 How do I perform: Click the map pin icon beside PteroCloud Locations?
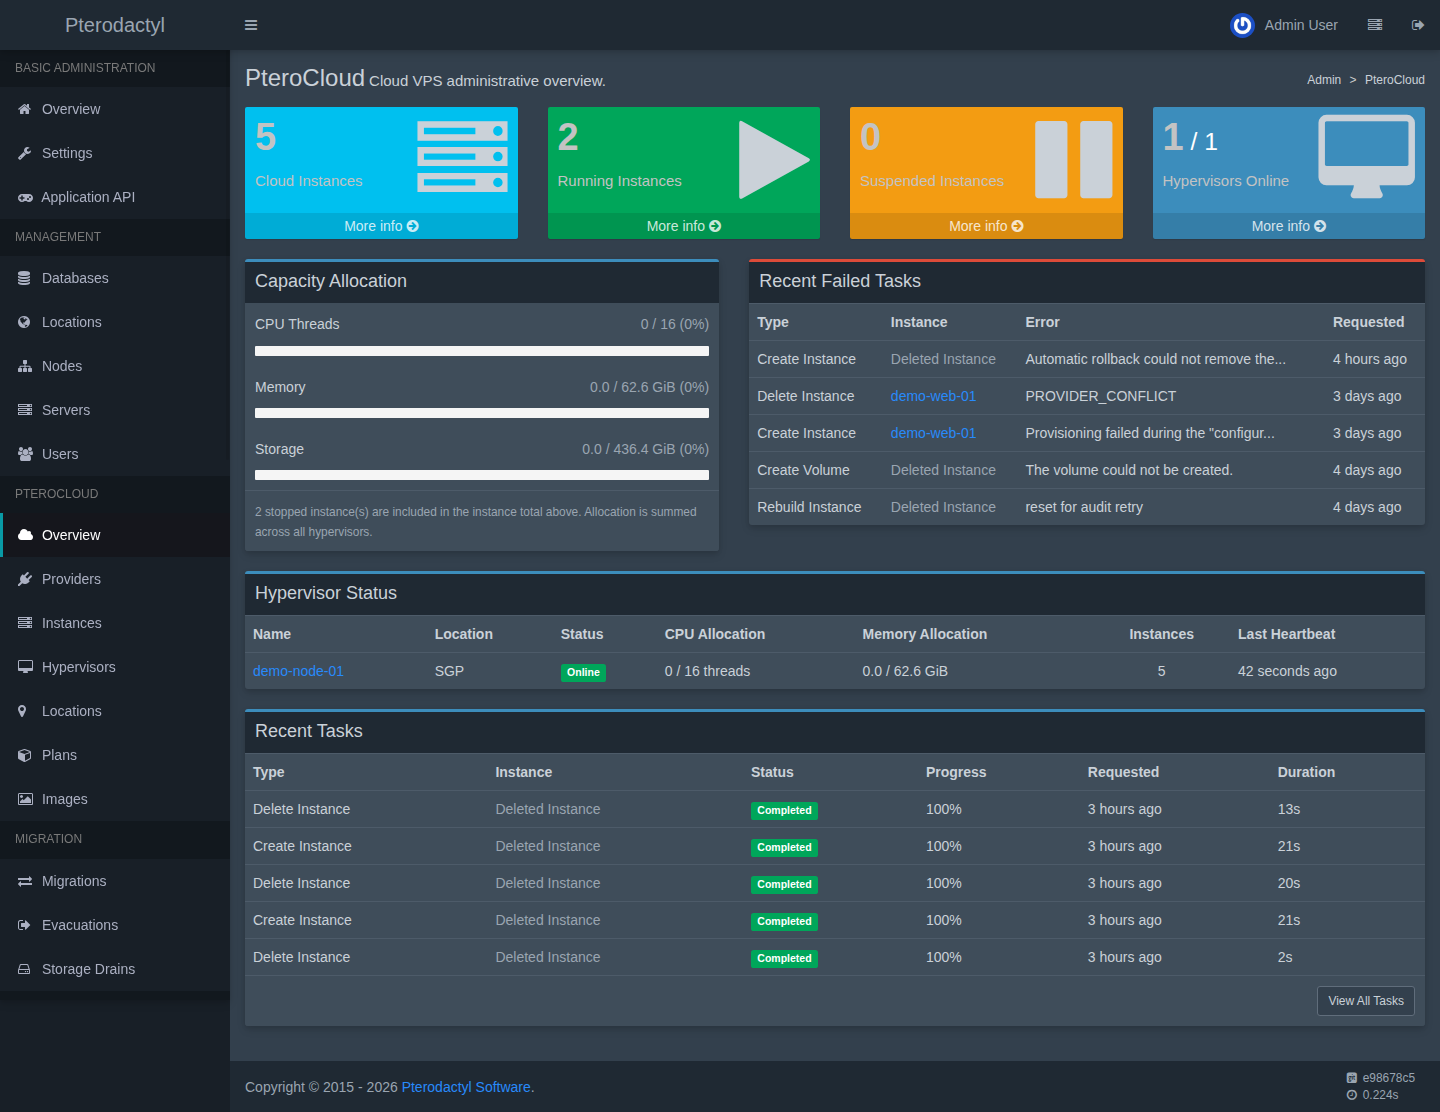[22, 711]
